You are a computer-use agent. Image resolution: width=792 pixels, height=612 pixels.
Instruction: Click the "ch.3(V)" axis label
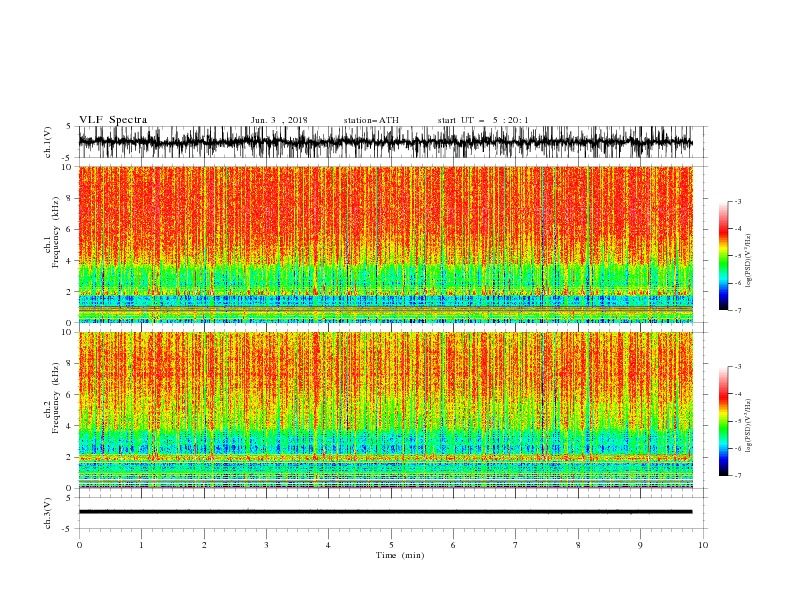(x=48, y=513)
